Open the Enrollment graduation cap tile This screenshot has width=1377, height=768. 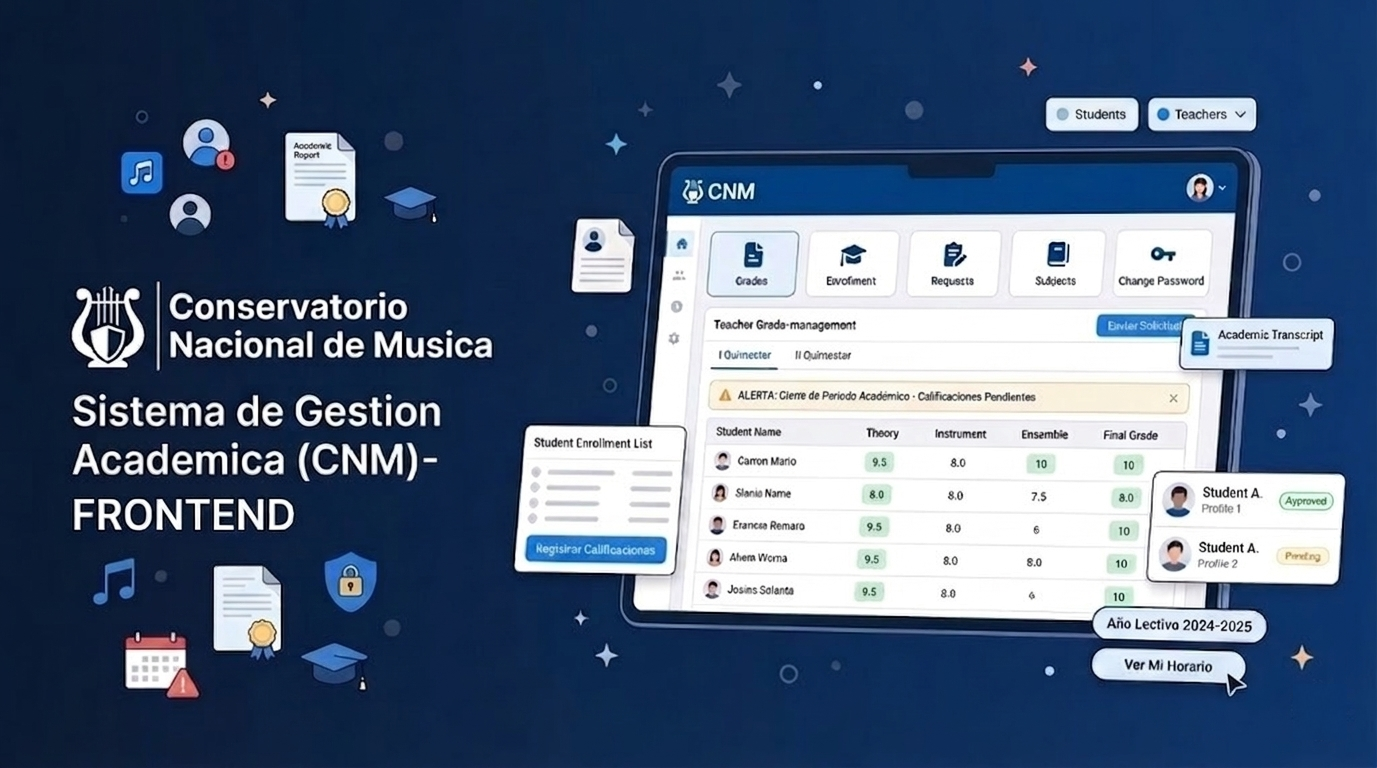852,264
